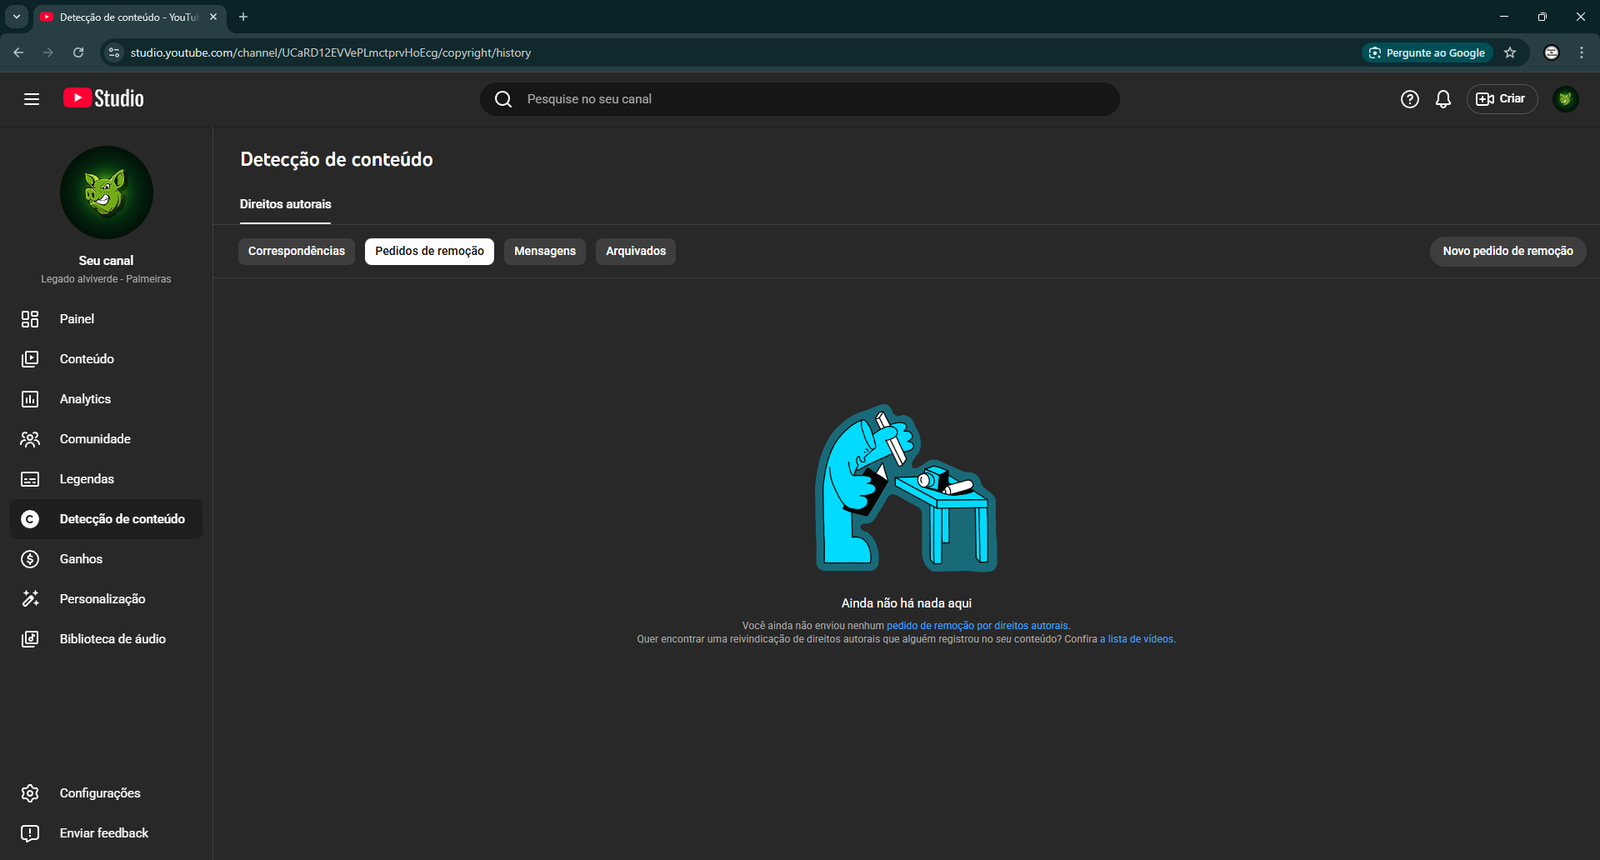Image resolution: width=1600 pixels, height=860 pixels.
Task: Click the Legado alviverde - Palmeiras text
Action: coord(106,279)
